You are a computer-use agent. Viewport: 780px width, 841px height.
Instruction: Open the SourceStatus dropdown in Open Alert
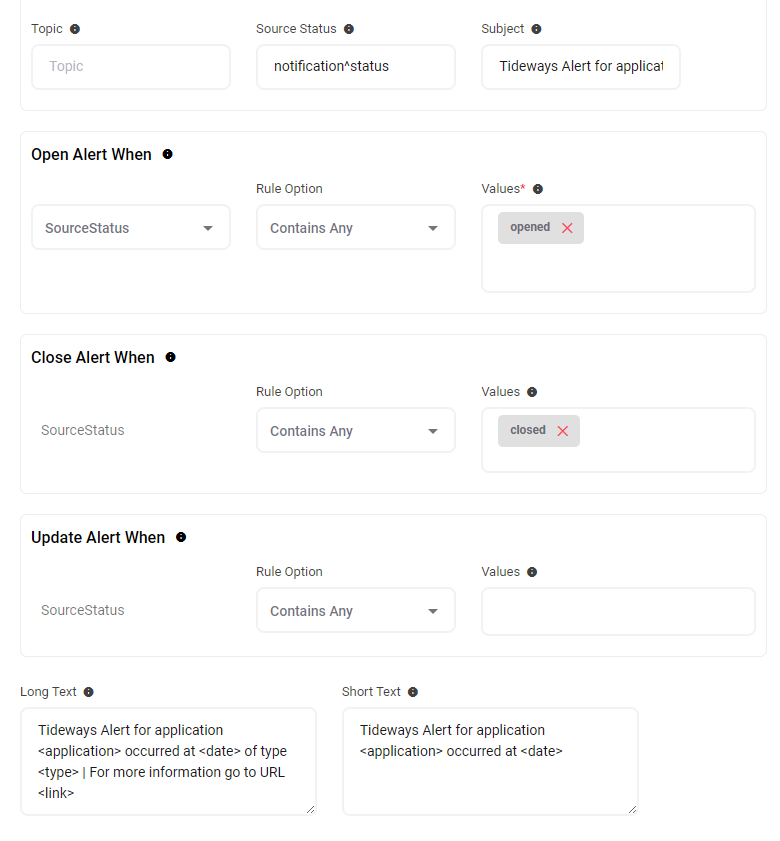click(131, 228)
